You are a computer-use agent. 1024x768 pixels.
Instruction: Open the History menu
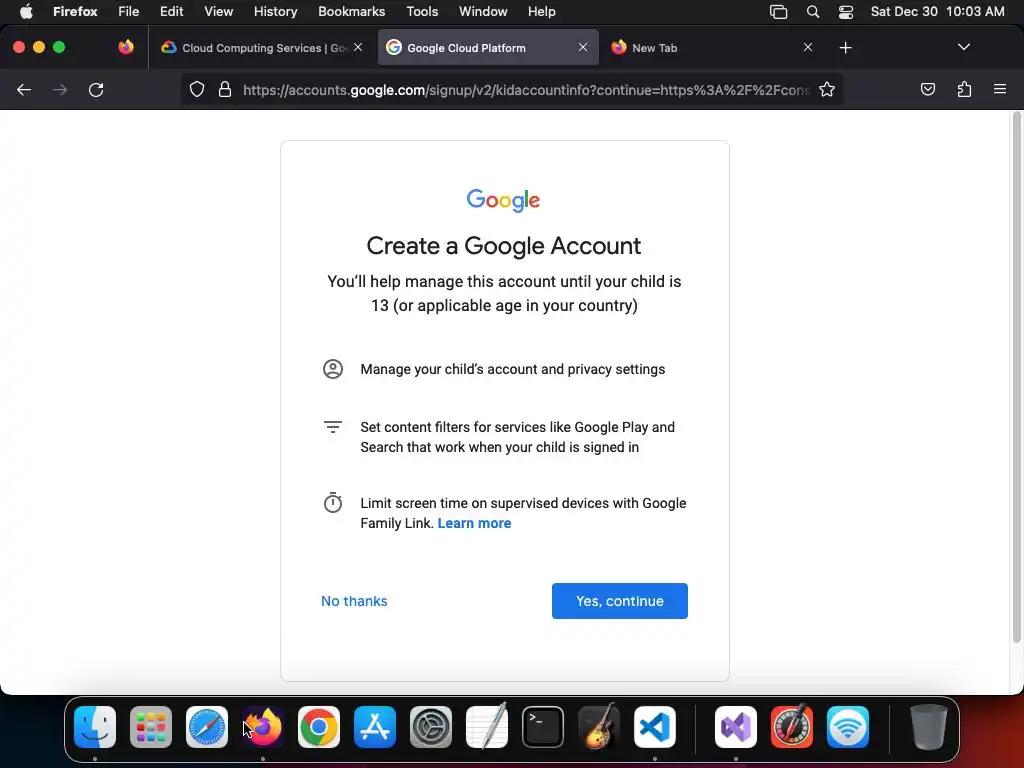pyautogui.click(x=276, y=11)
